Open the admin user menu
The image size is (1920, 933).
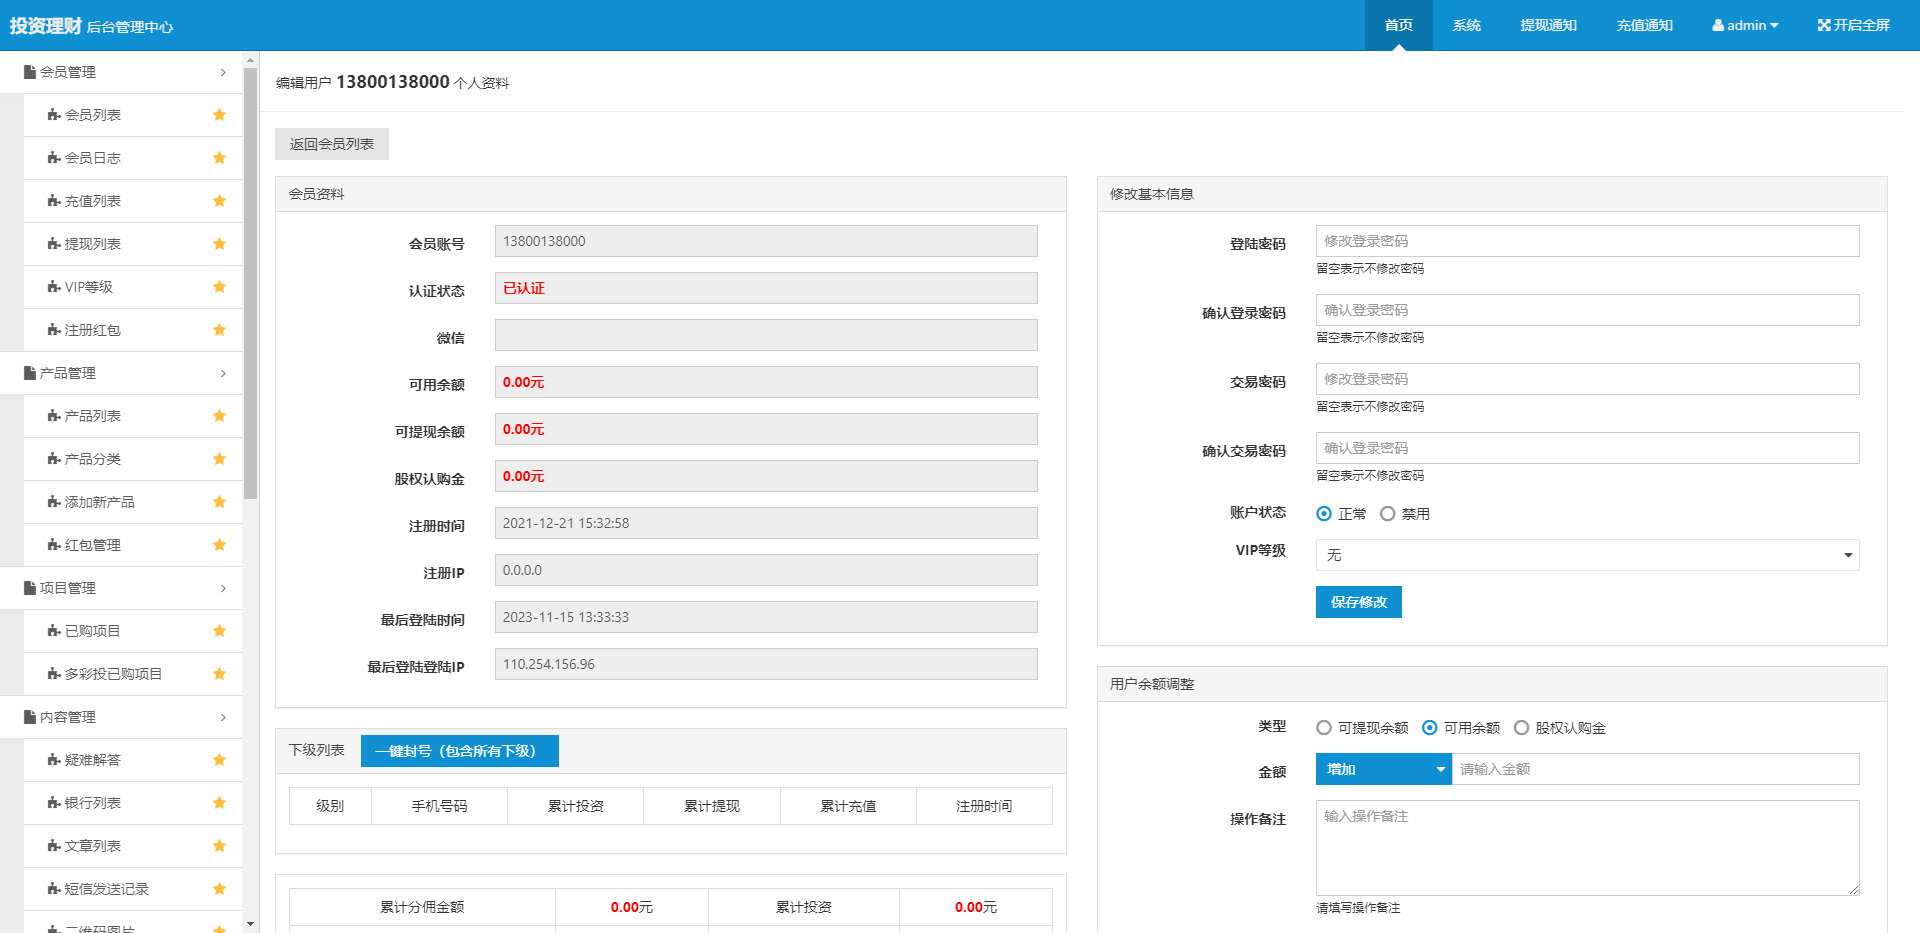[1745, 25]
